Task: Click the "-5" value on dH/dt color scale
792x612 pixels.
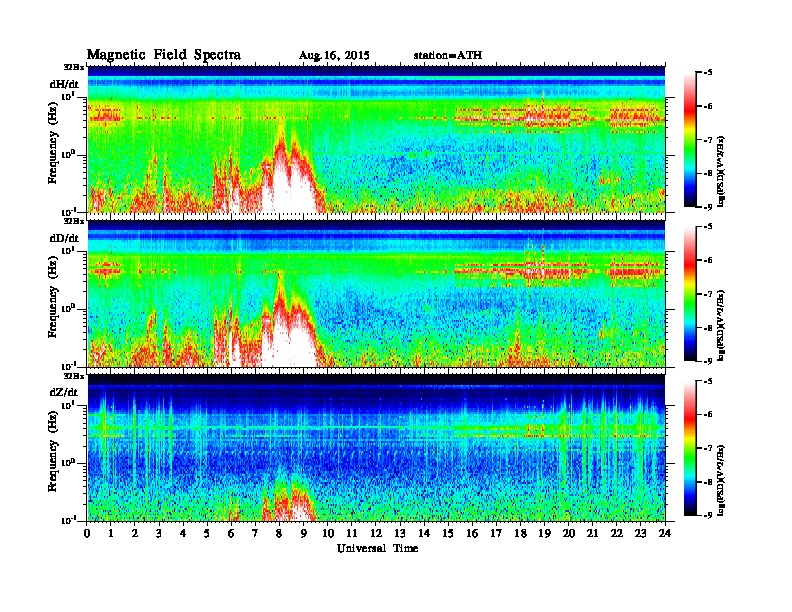Action: [707, 73]
